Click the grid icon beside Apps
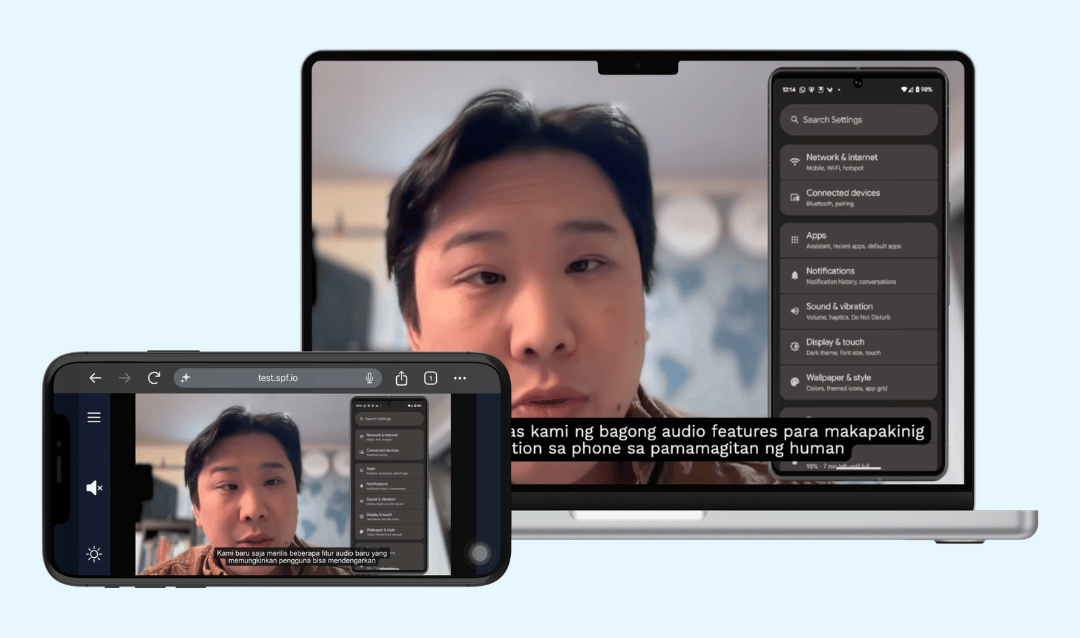1080x638 pixels. (x=794, y=240)
